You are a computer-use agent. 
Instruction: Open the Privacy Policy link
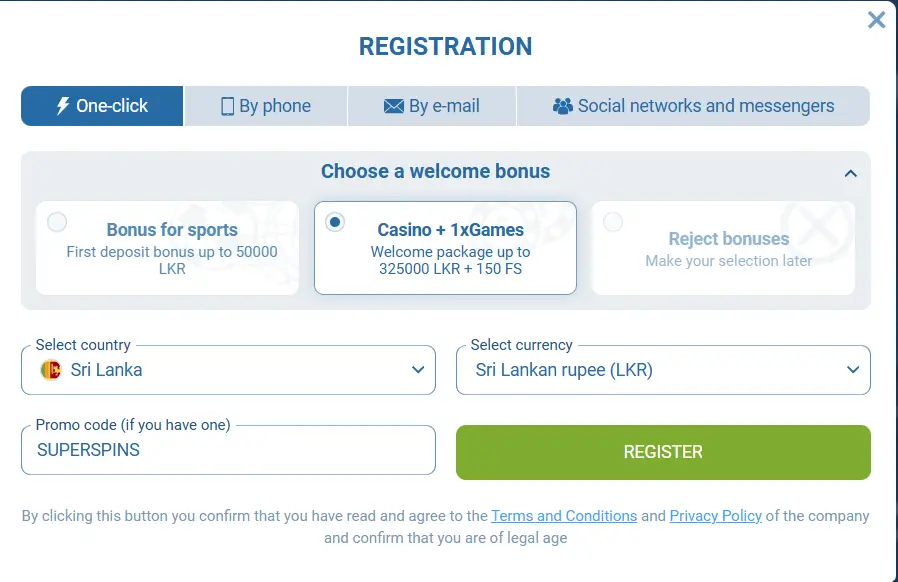click(x=716, y=516)
